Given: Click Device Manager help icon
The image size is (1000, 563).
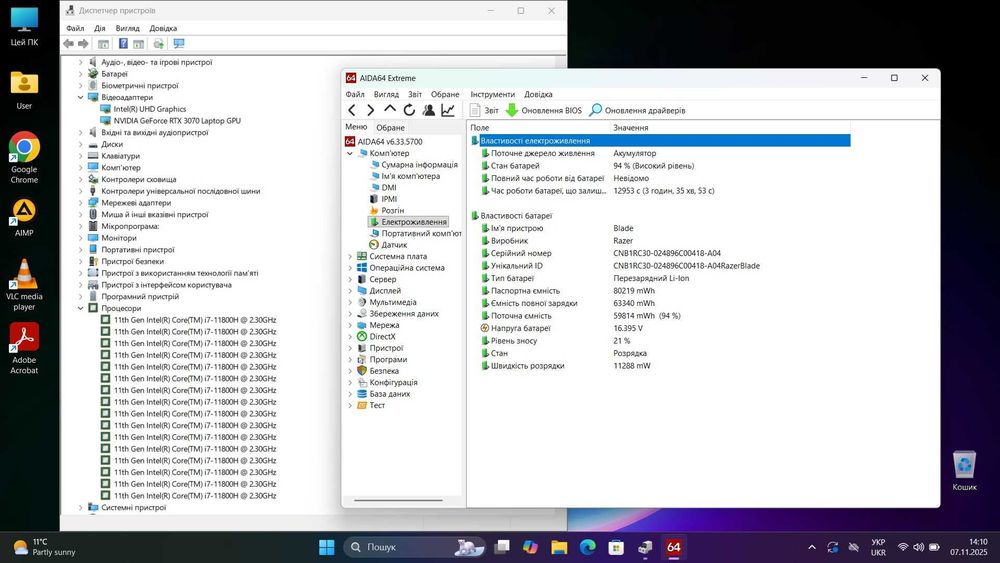Looking at the screenshot, I should click(123, 43).
